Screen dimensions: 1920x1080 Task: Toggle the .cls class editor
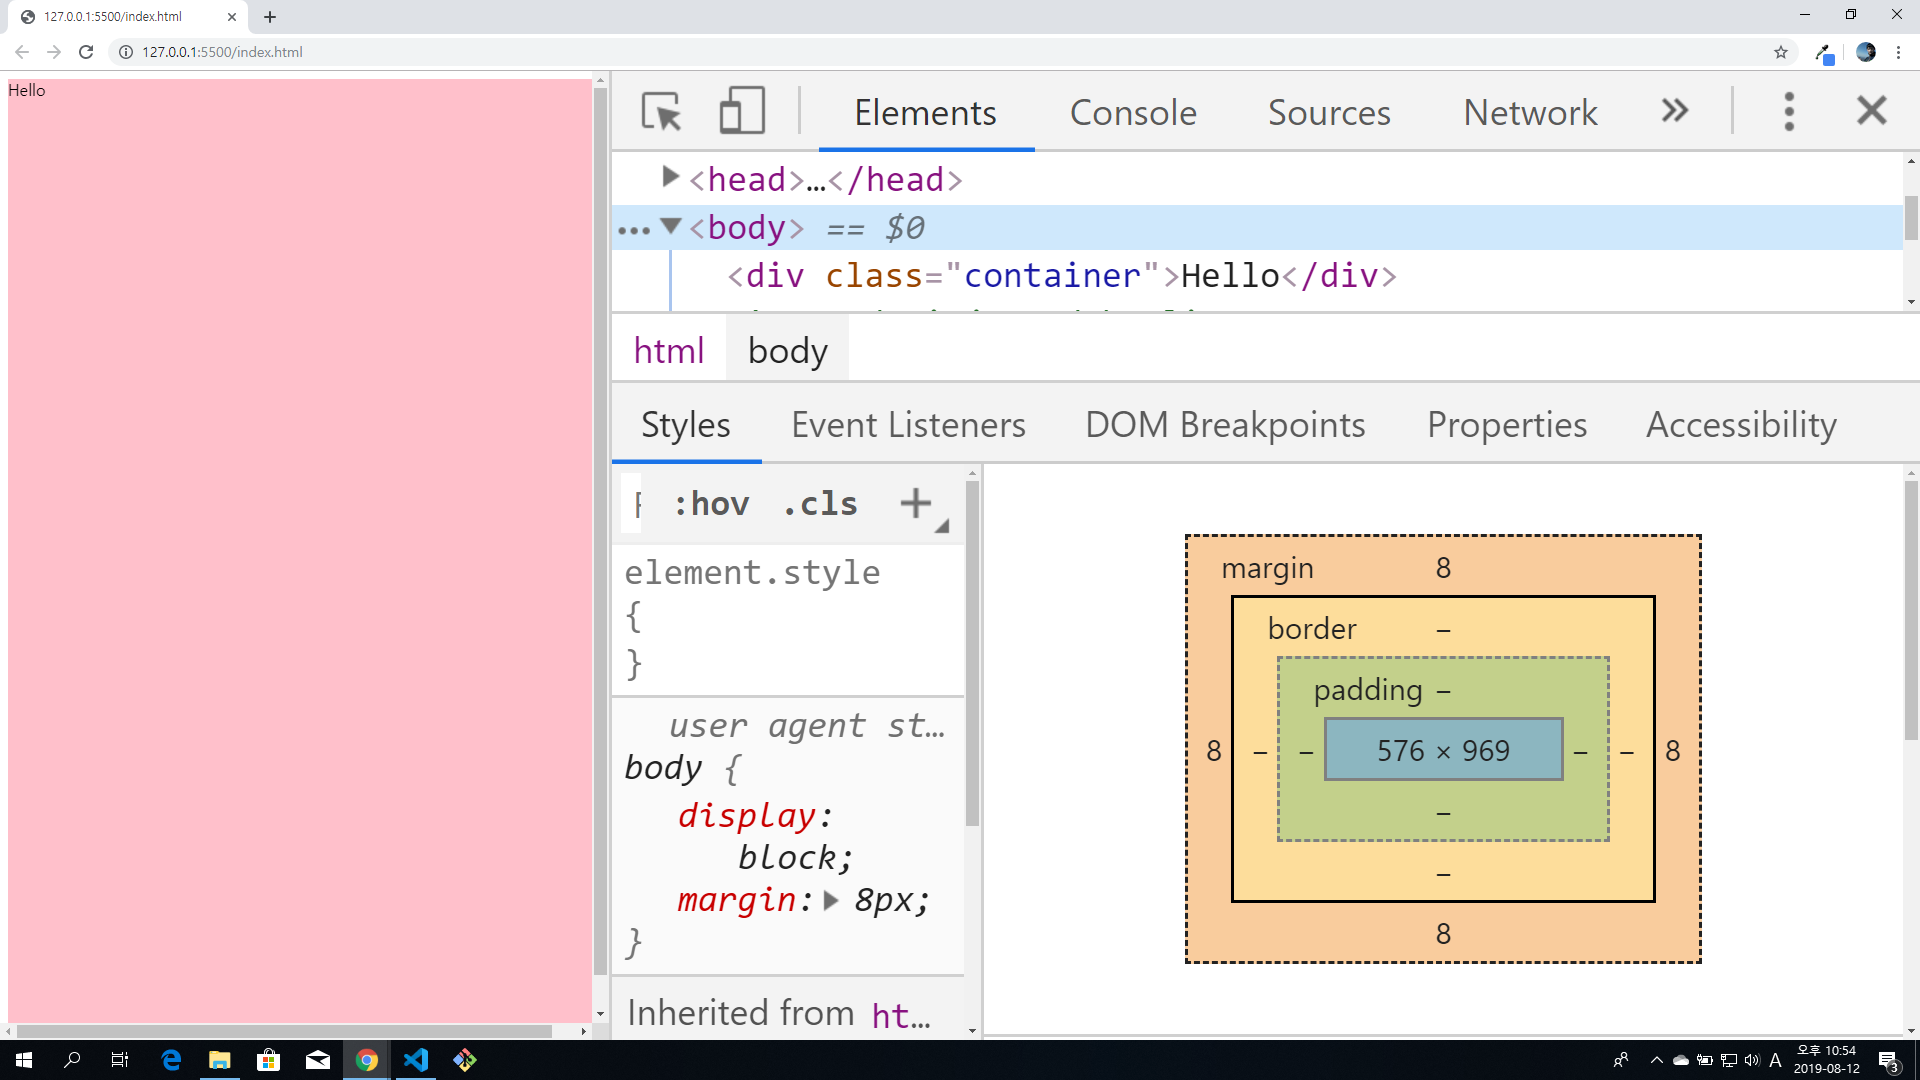[820, 504]
